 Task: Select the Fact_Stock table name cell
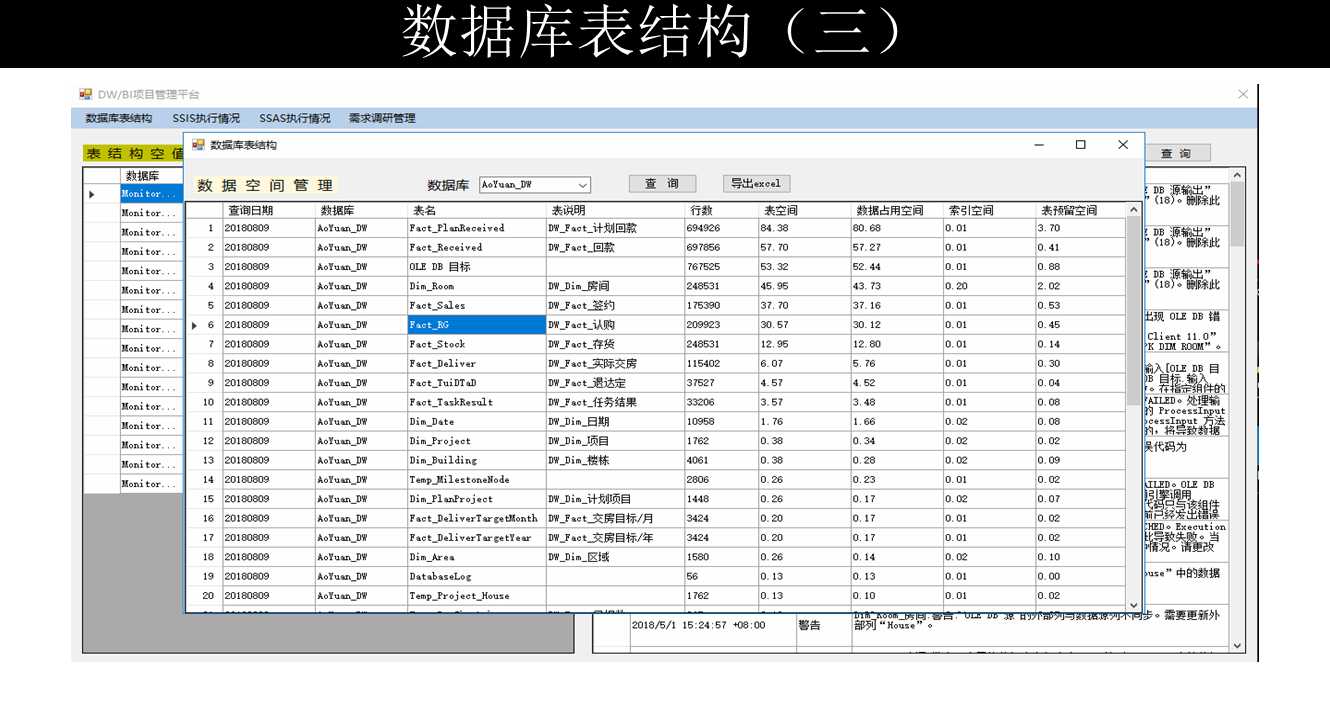pos(476,344)
